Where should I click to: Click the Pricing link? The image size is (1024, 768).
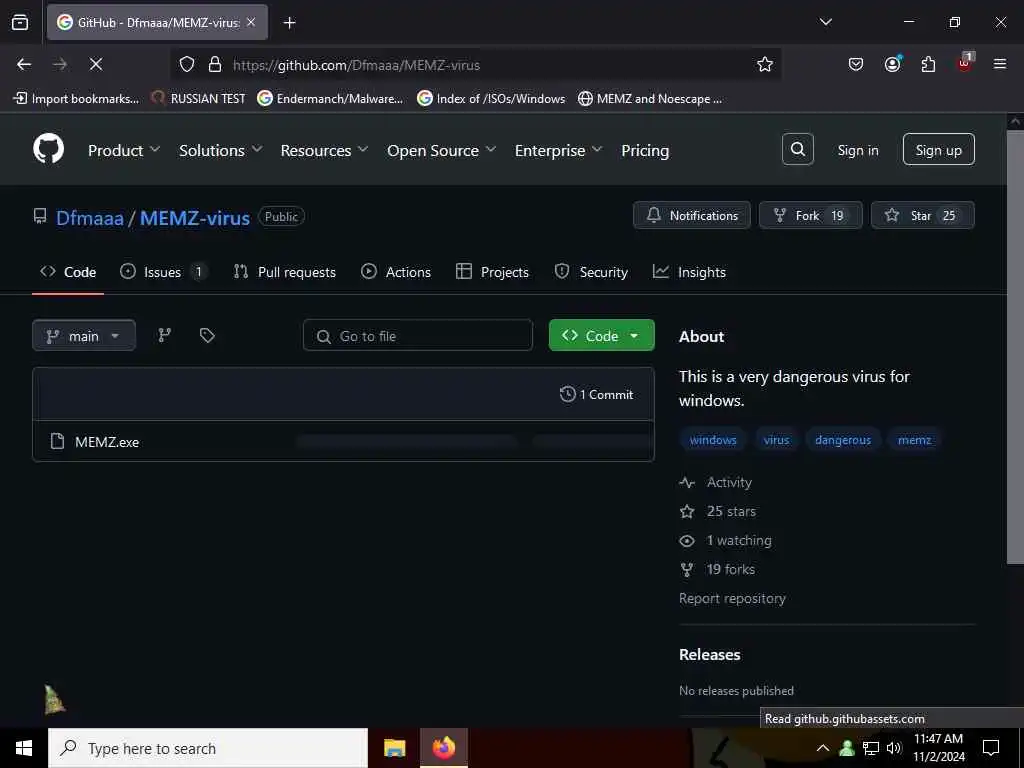point(645,150)
